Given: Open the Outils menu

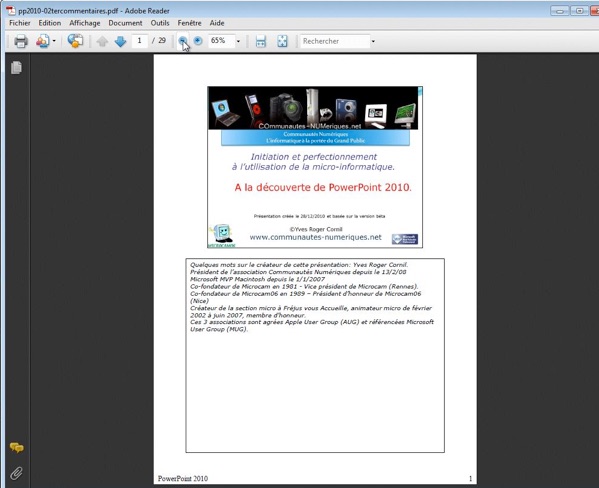Looking at the screenshot, I should (x=160, y=23).
